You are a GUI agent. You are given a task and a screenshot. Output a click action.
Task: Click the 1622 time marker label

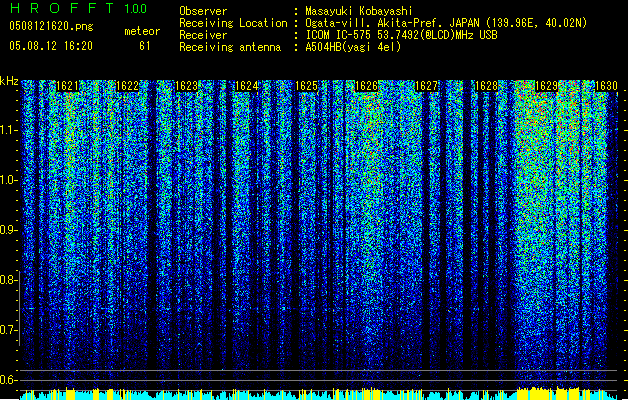(127, 86)
